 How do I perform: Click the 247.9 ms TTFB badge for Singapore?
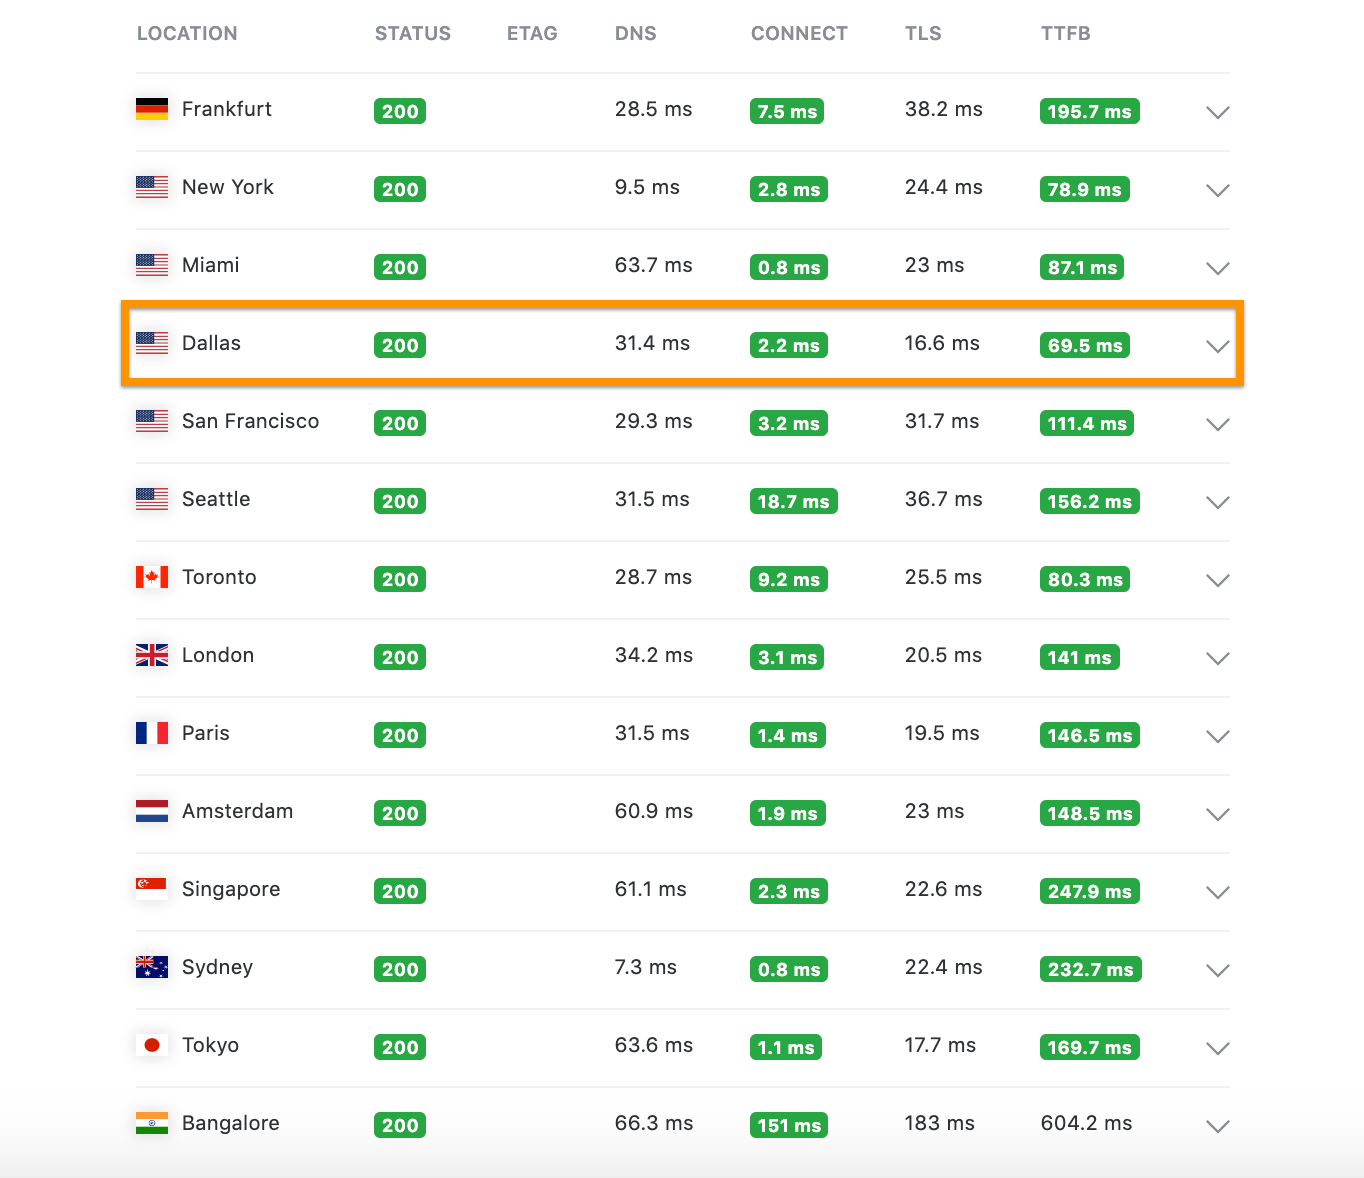pyautogui.click(x=1089, y=891)
